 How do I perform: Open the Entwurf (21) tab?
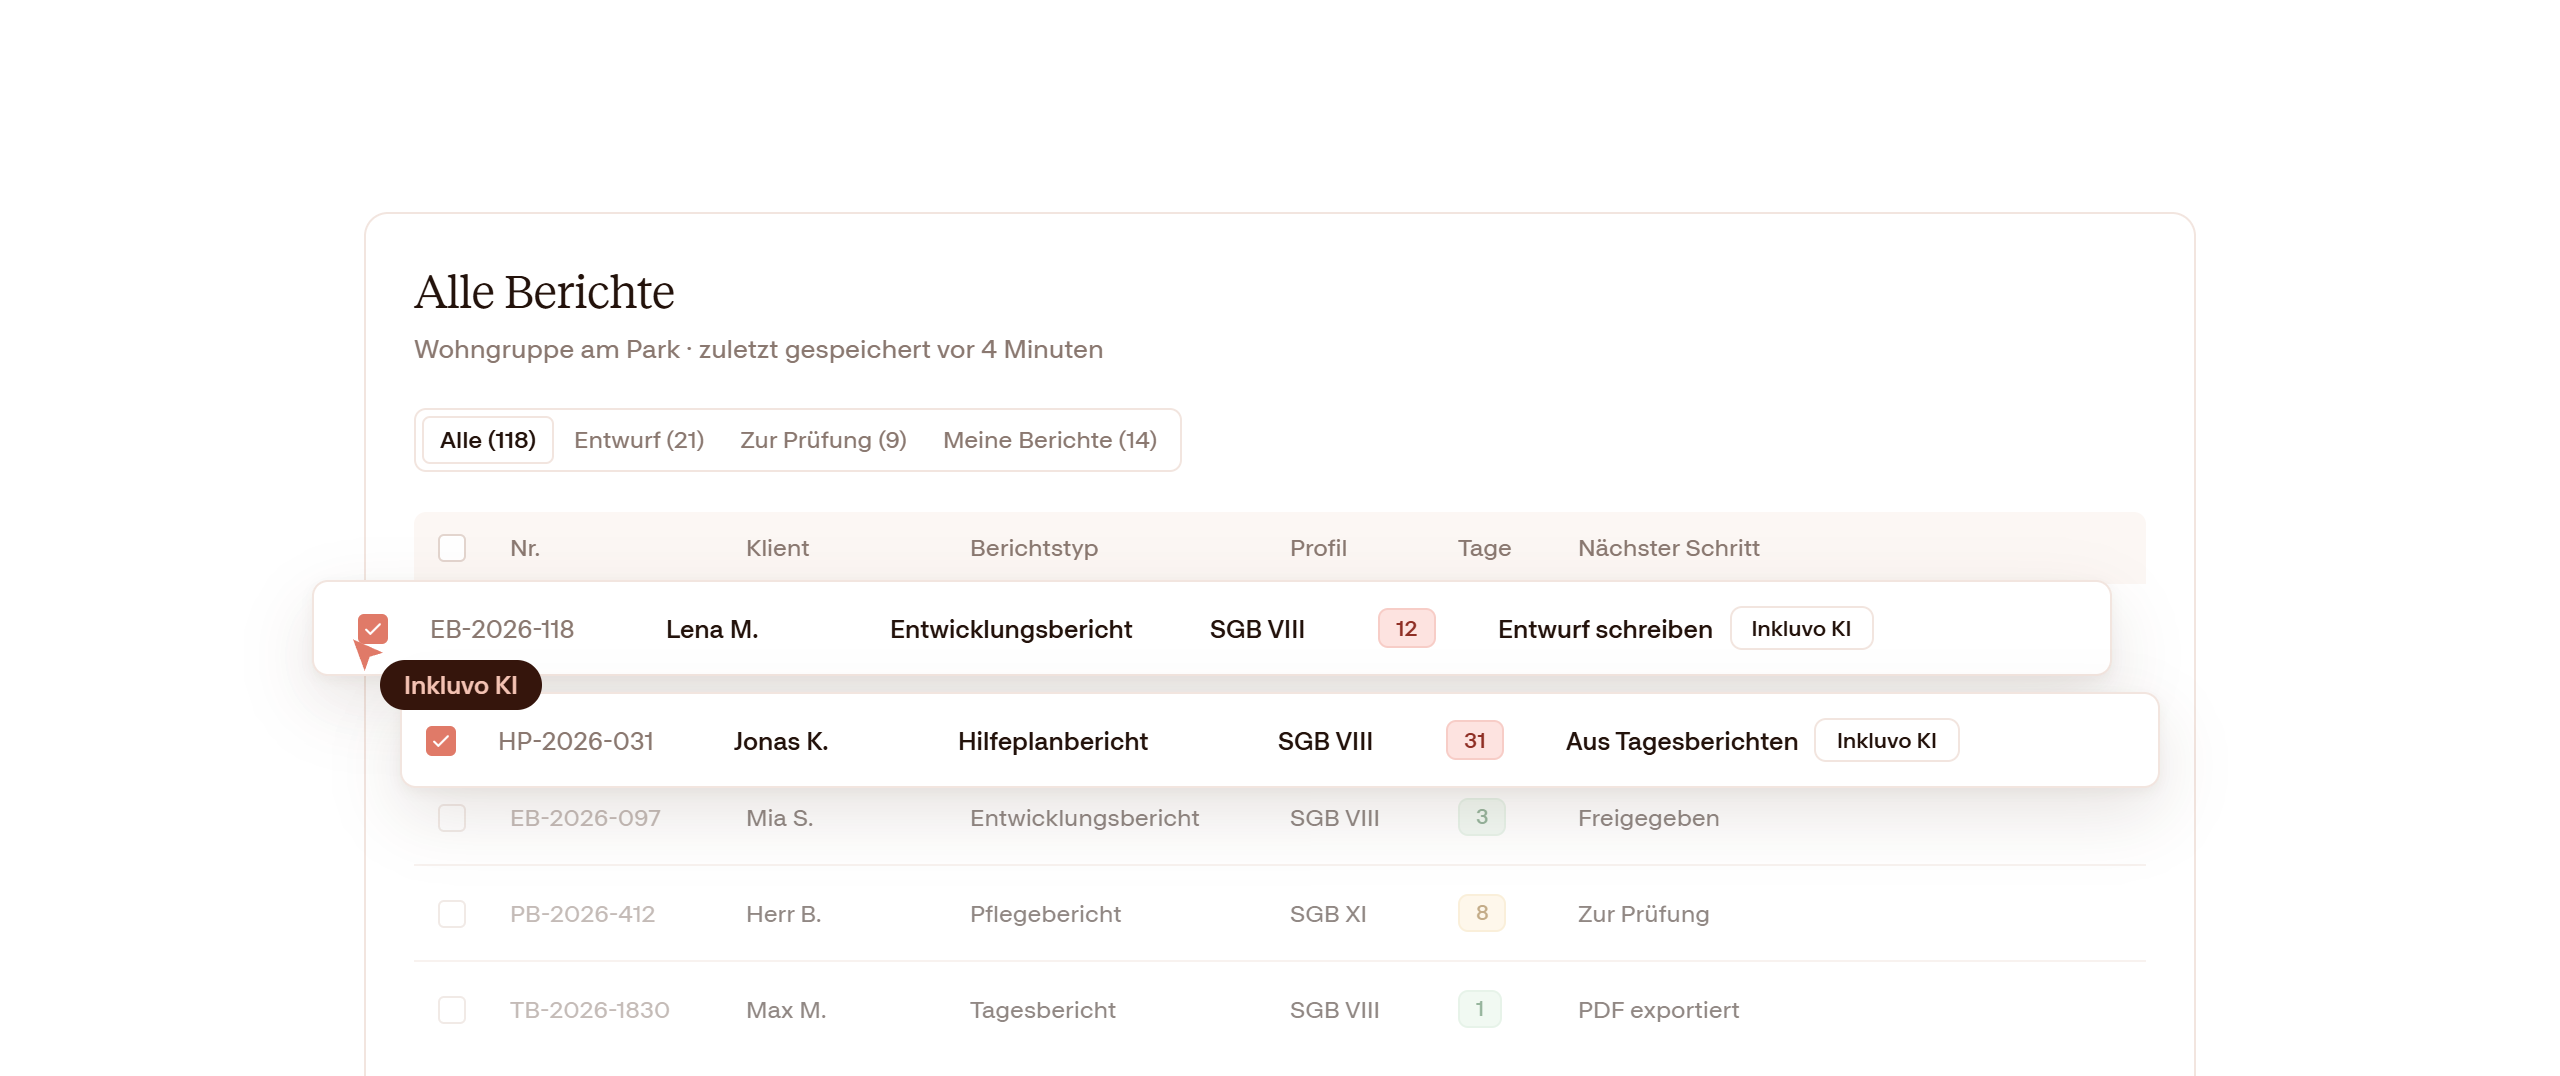coord(639,440)
